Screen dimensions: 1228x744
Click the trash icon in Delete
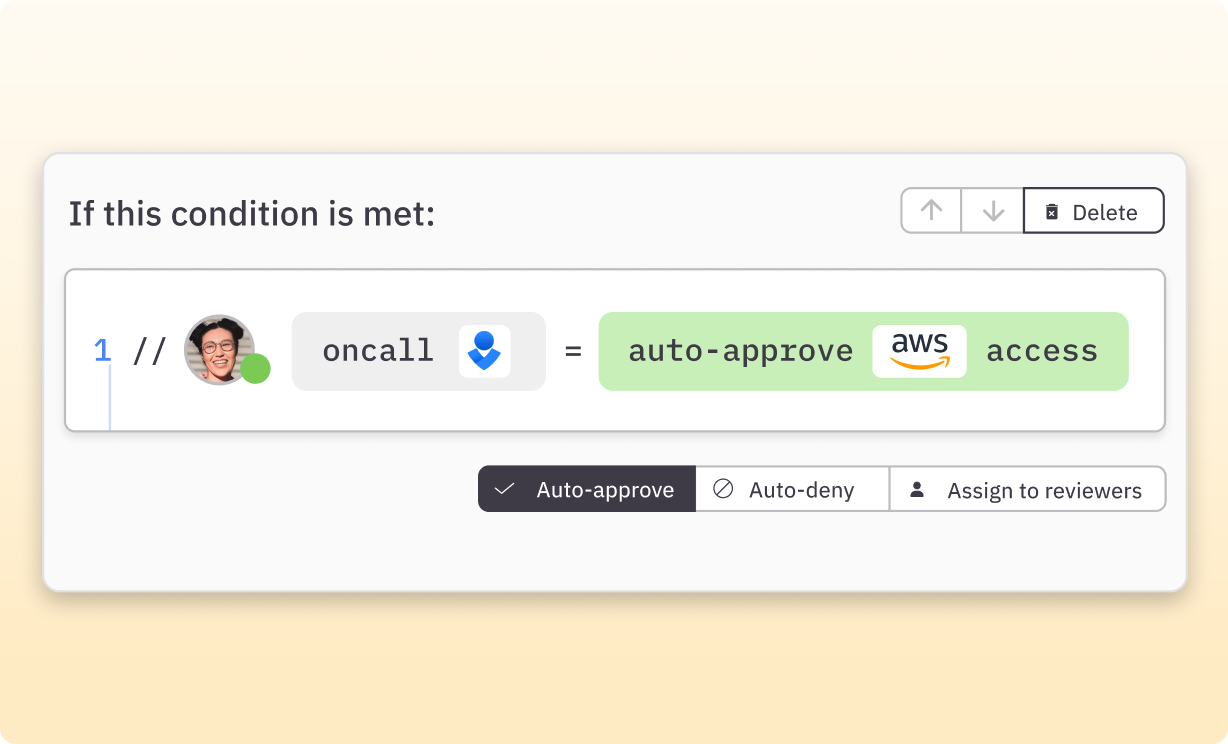(x=1052, y=212)
